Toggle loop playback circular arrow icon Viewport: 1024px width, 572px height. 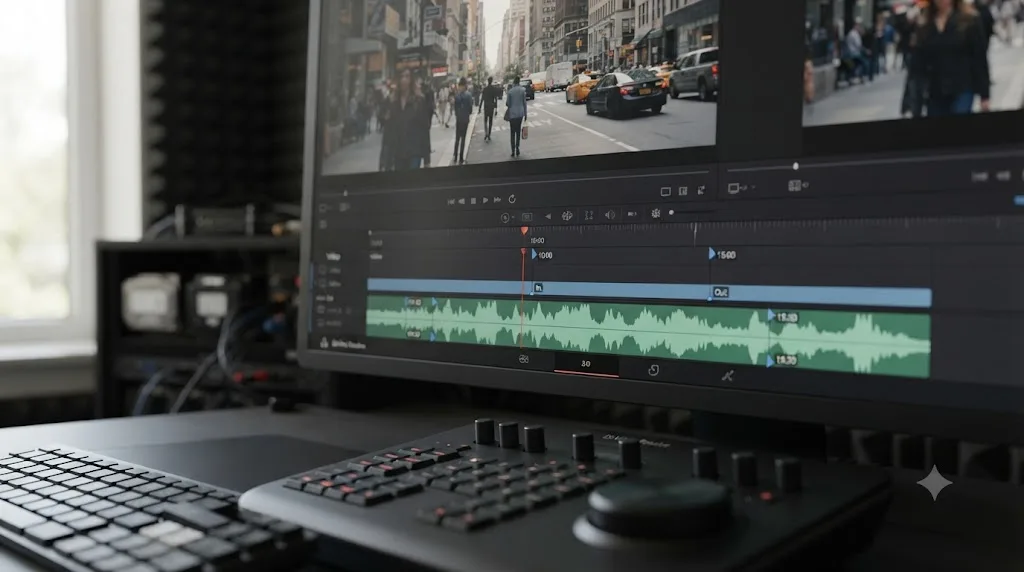[x=512, y=199]
